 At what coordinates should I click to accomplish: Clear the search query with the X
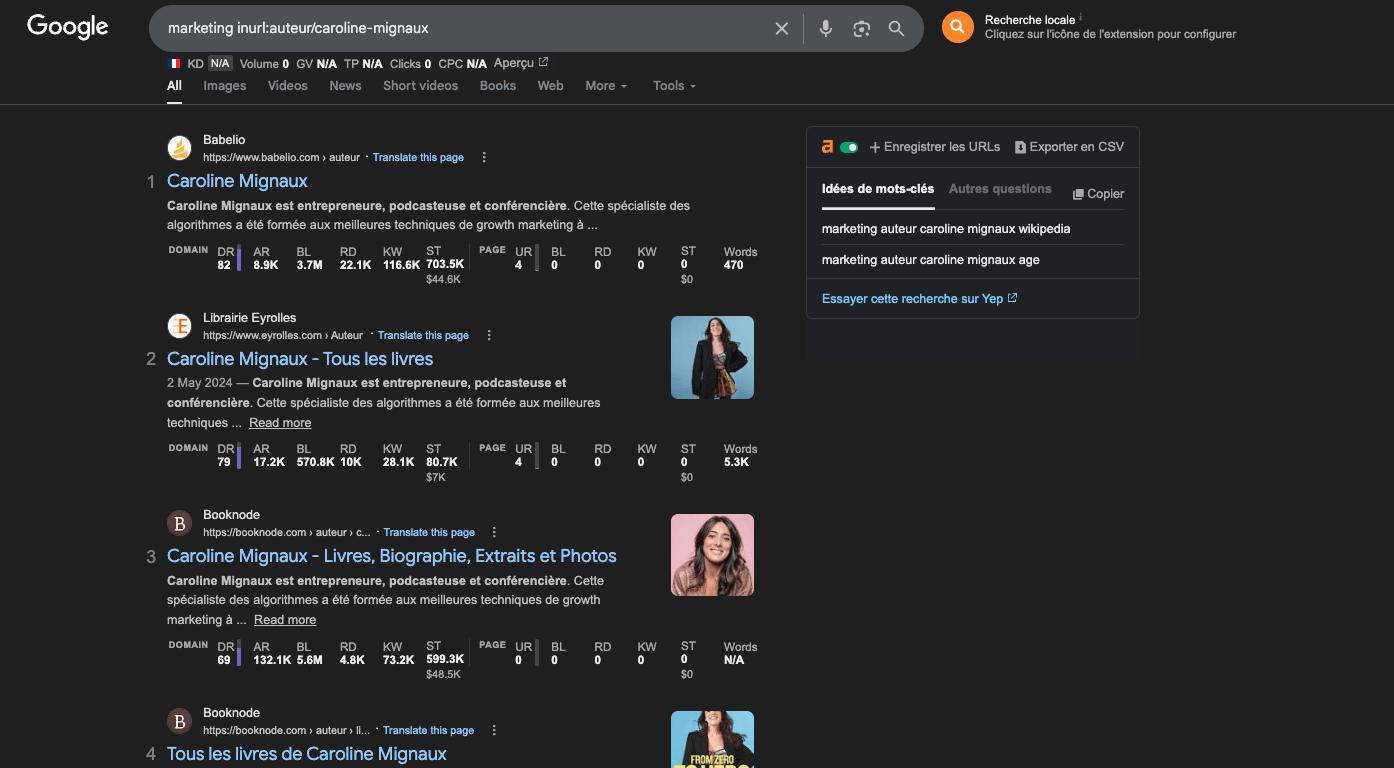(781, 28)
